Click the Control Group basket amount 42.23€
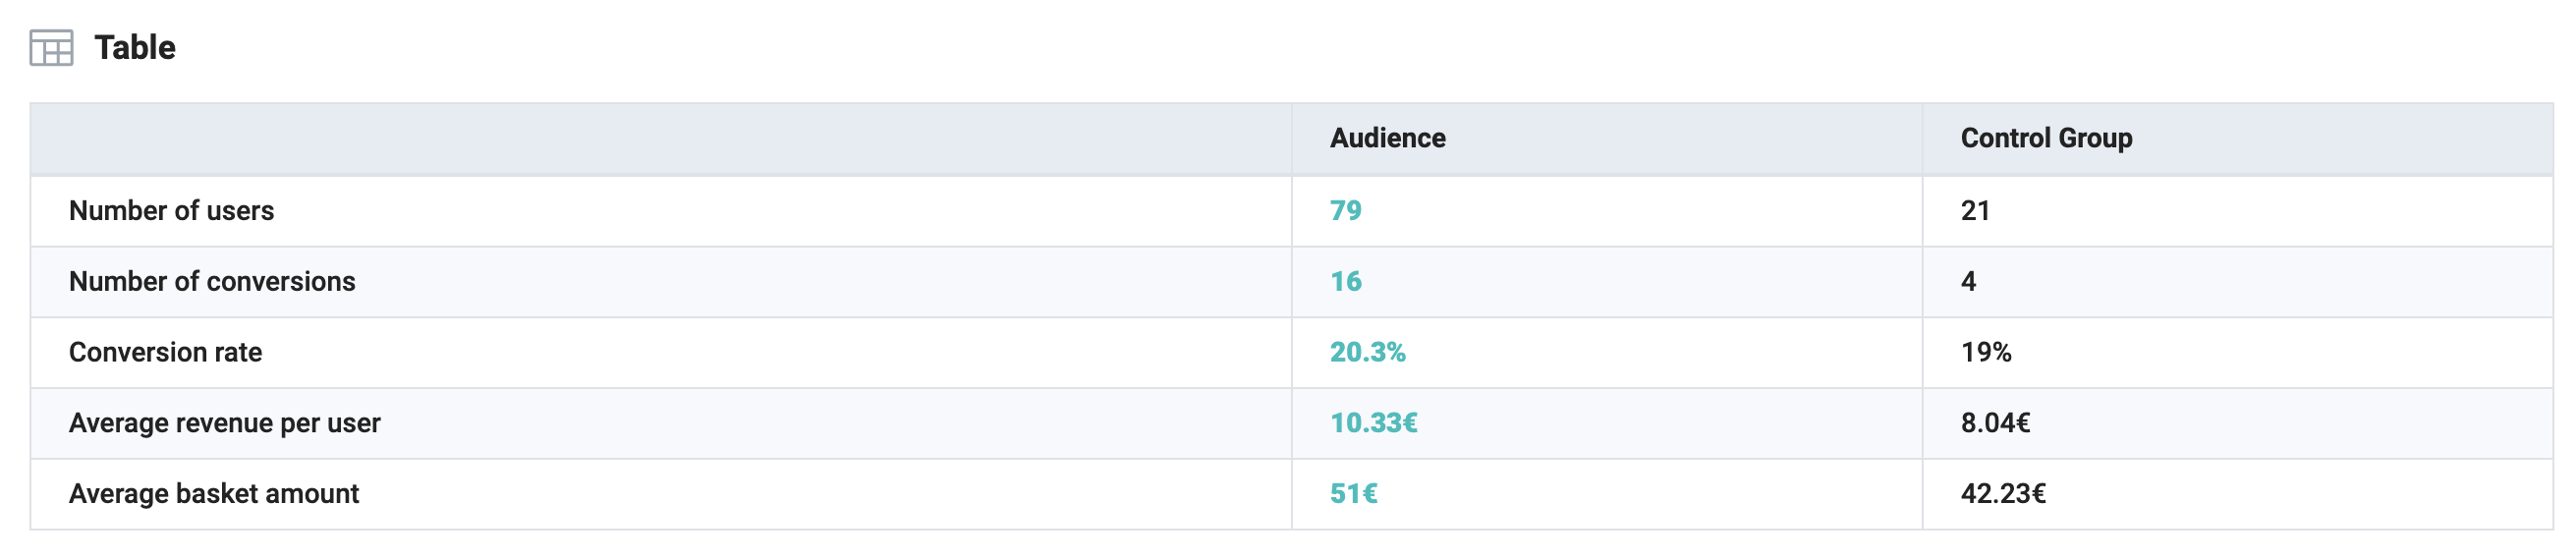2576x560 pixels. pyautogui.click(x=2003, y=494)
